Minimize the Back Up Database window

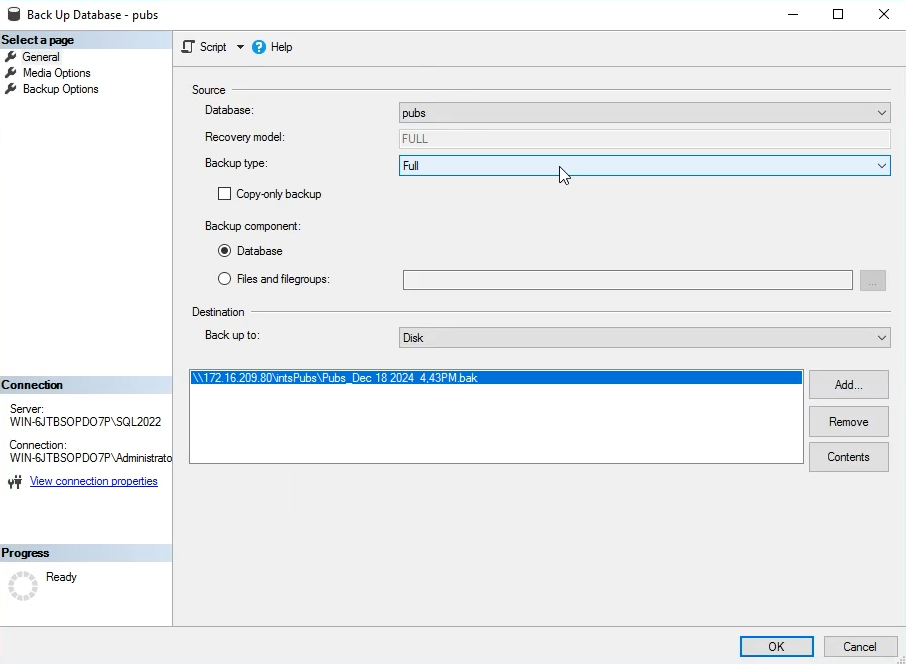793,14
